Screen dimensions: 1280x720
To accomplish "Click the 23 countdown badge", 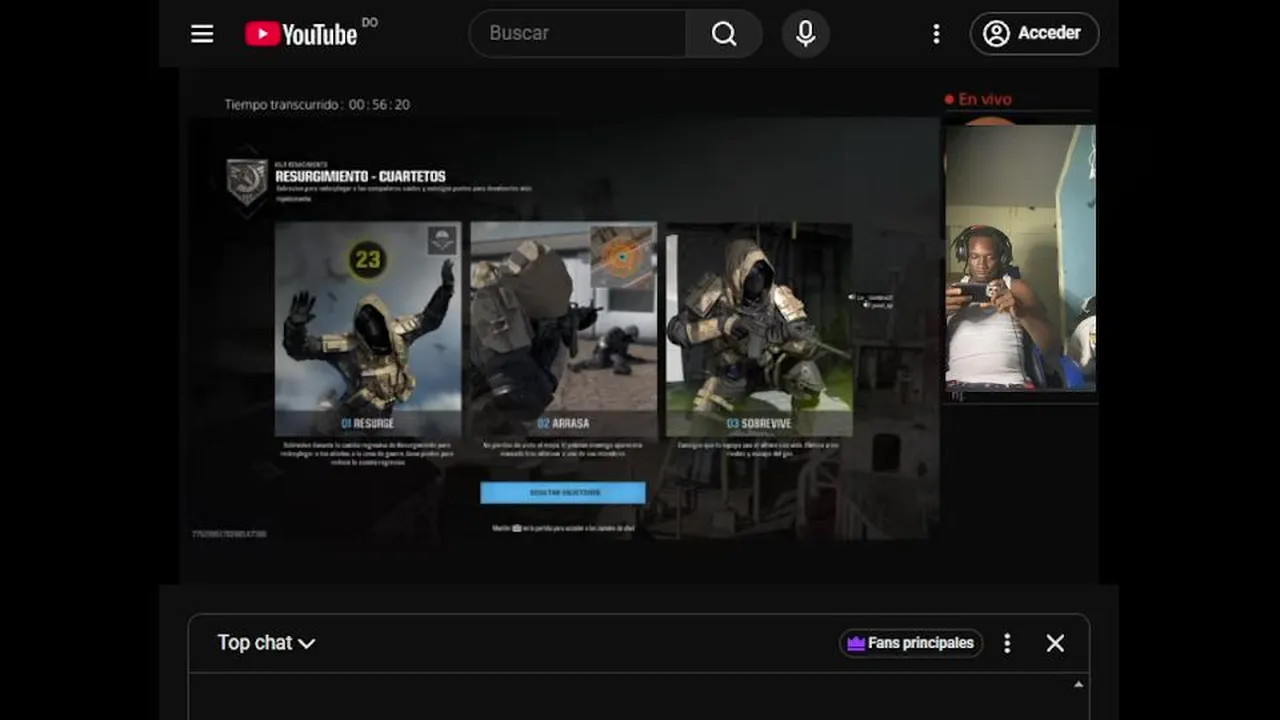I will click(367, 260).
